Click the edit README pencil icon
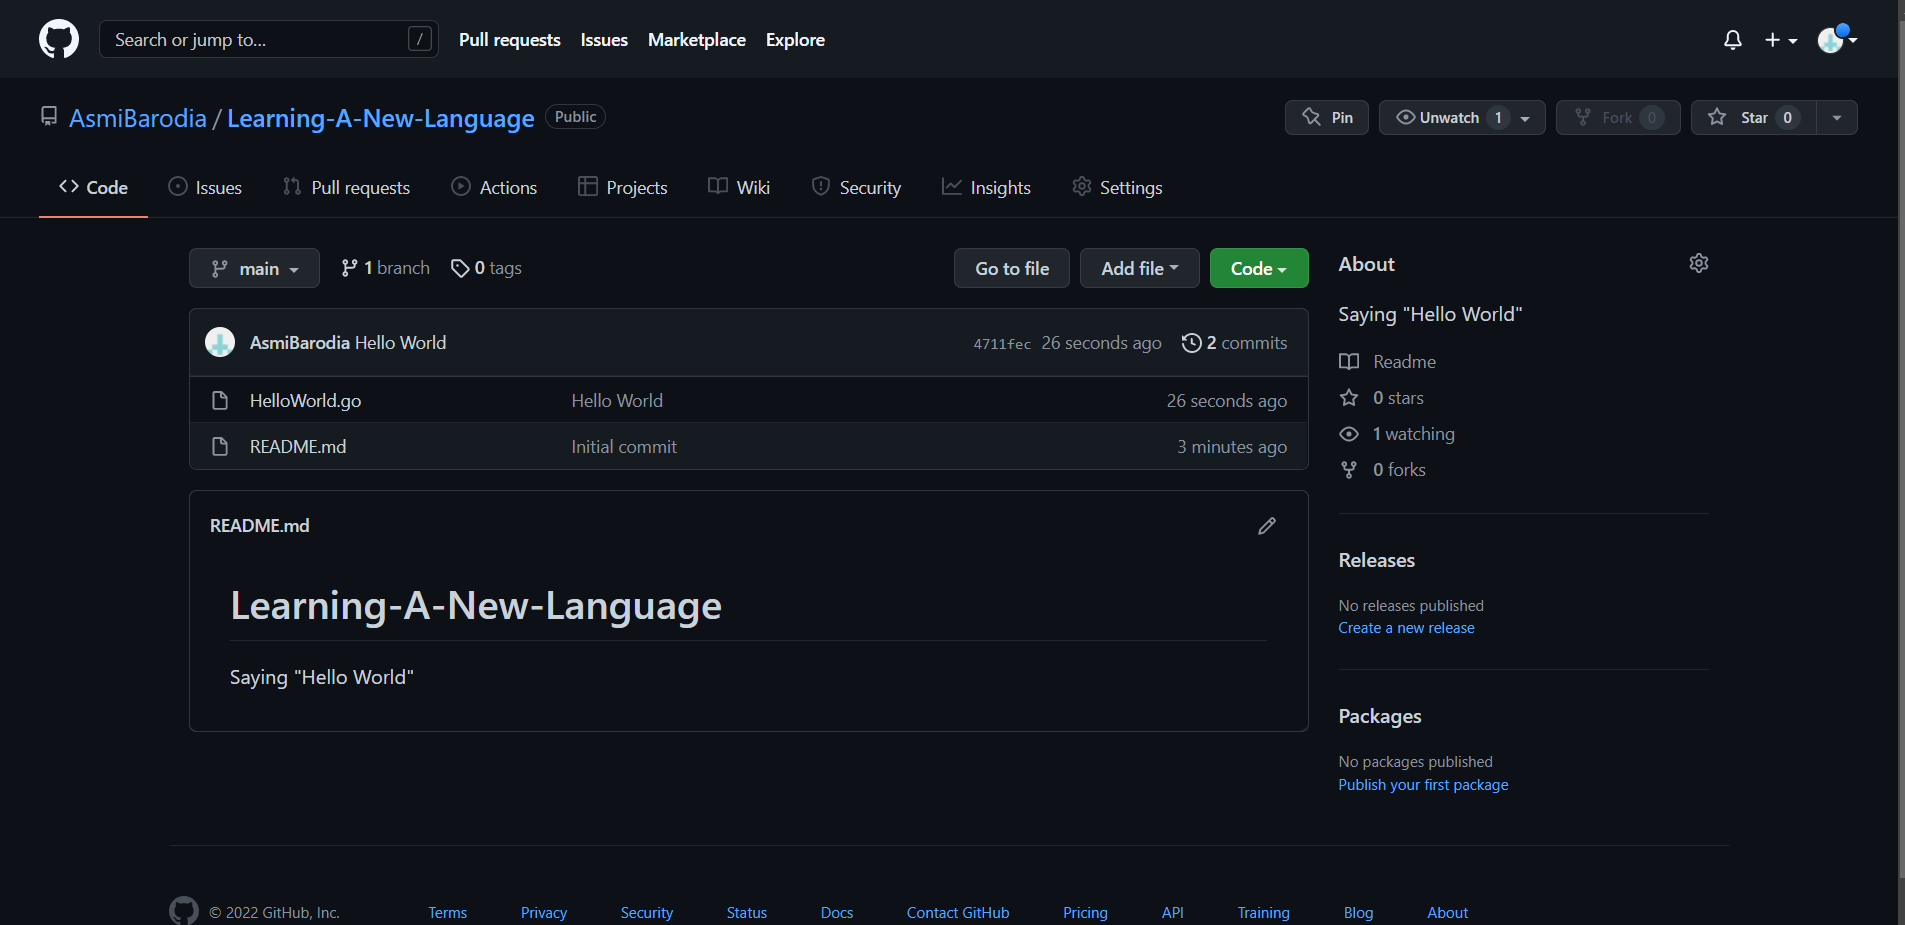The image size is (1905, 925). pos(1267,526)
